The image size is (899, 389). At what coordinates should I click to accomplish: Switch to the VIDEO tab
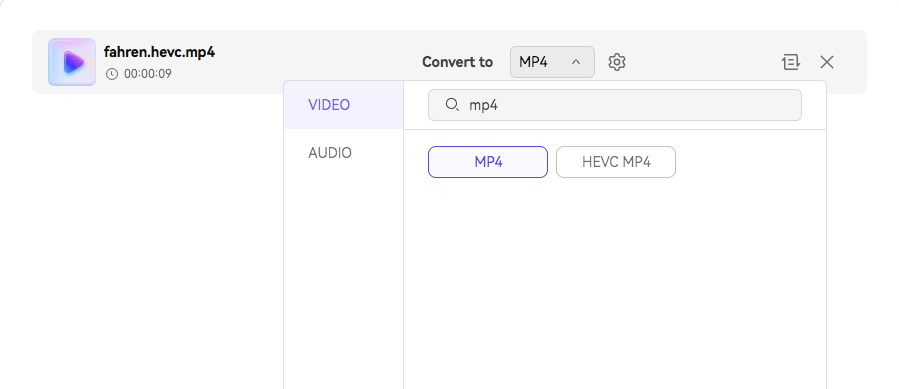(x=343, y=105)
